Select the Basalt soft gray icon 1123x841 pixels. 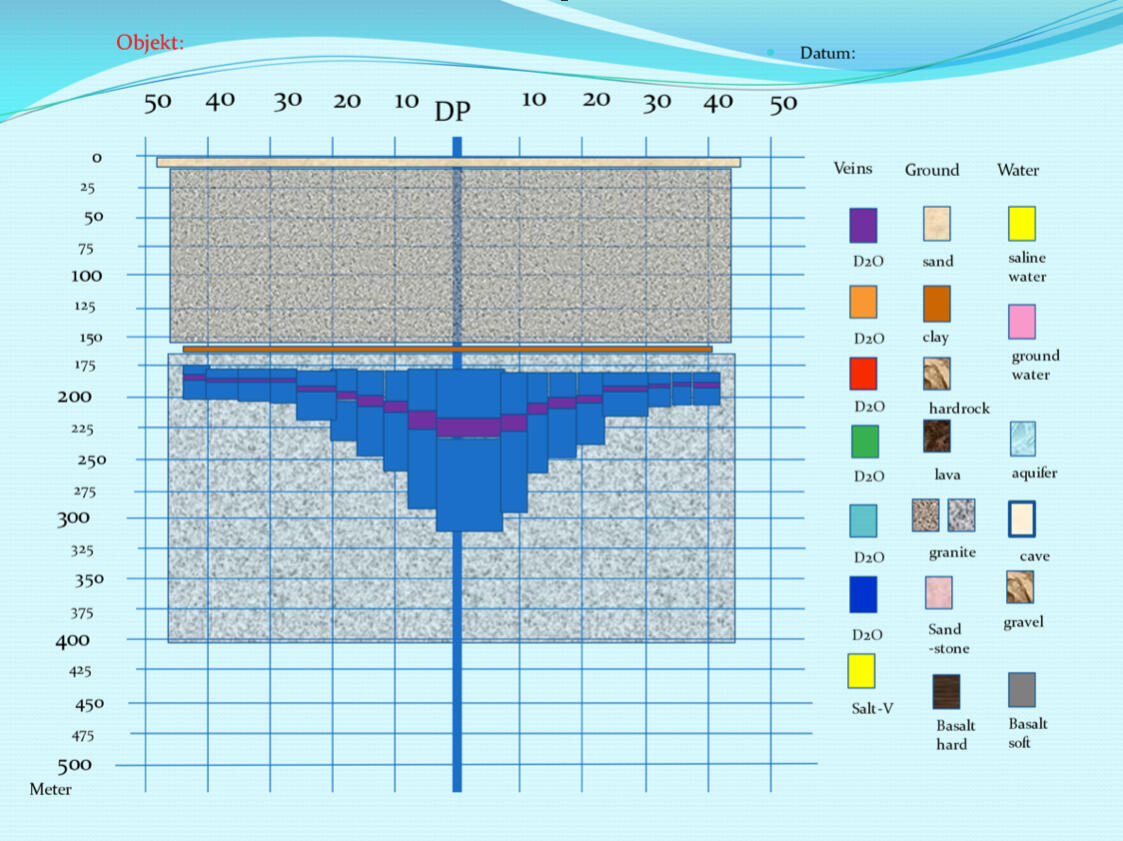click(x=1021, y=689)
